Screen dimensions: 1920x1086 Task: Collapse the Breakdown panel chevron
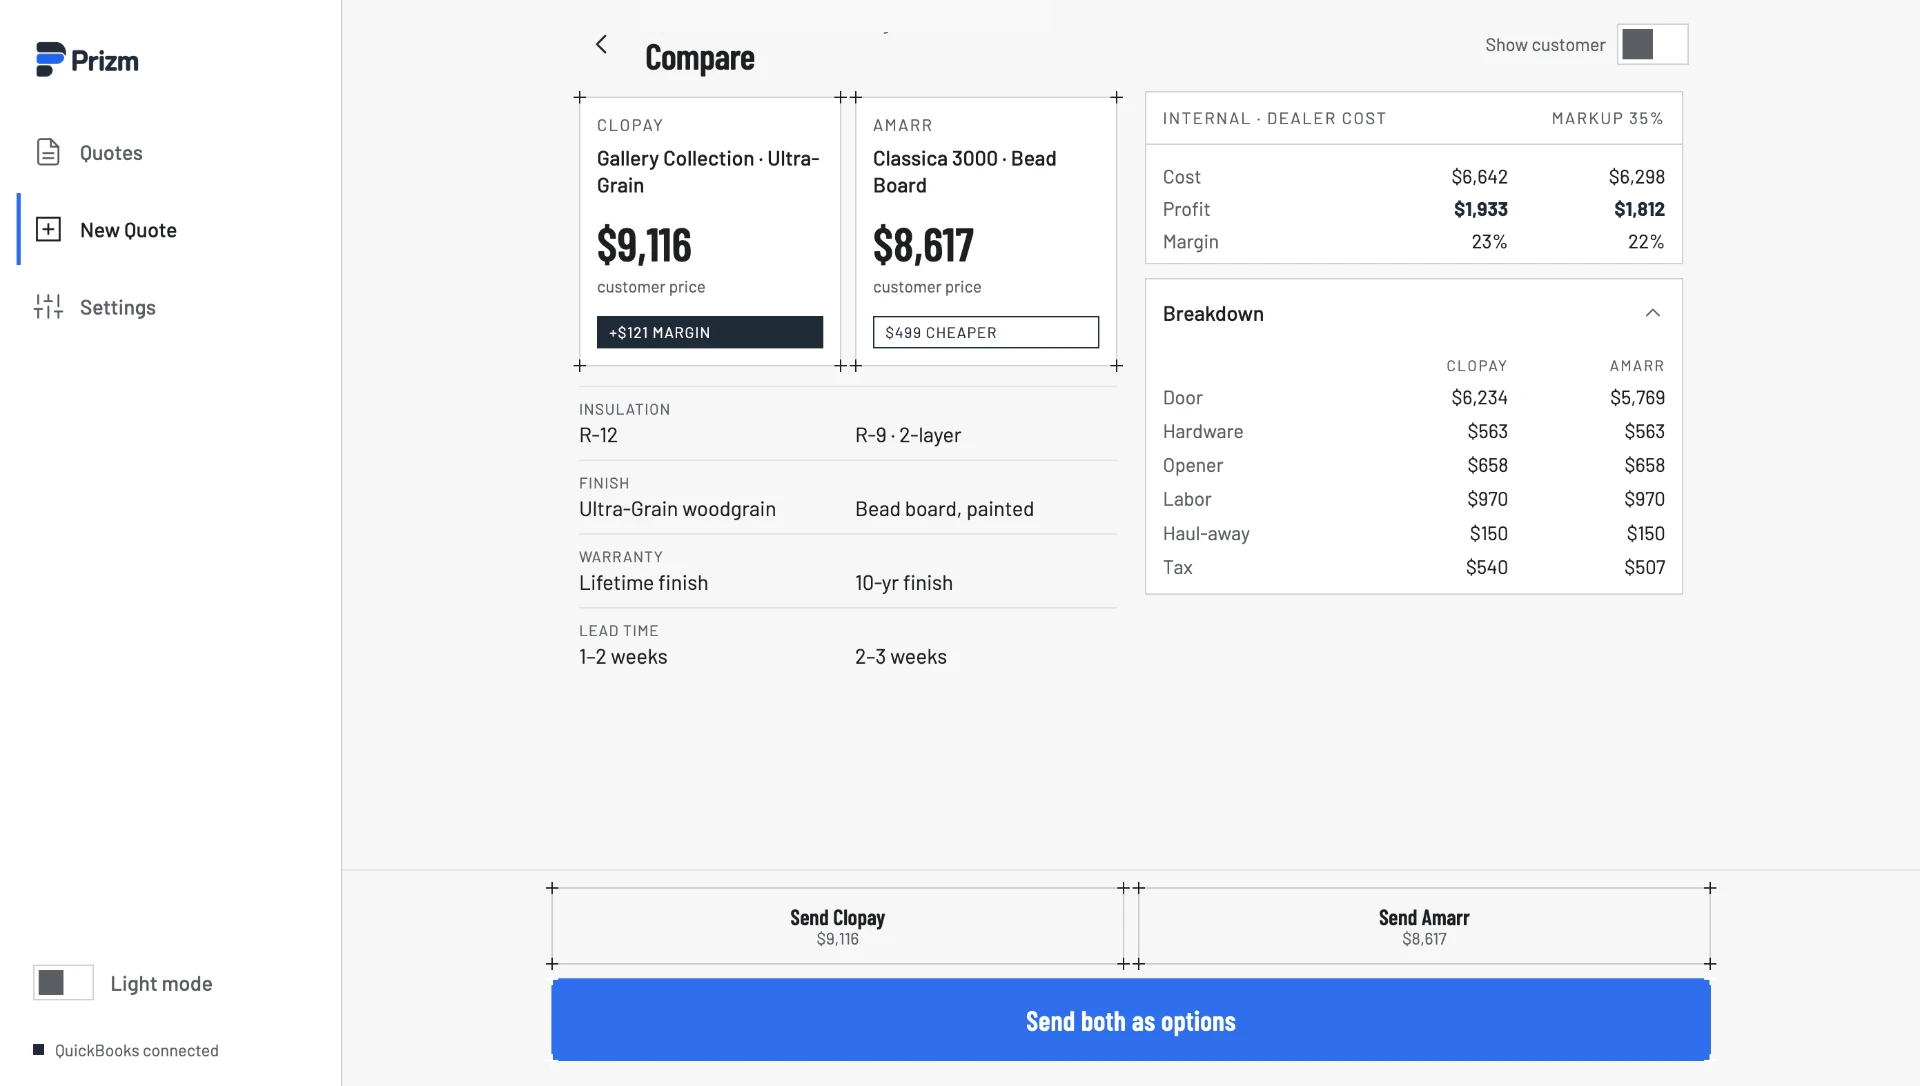click(x=1653, y=313)
